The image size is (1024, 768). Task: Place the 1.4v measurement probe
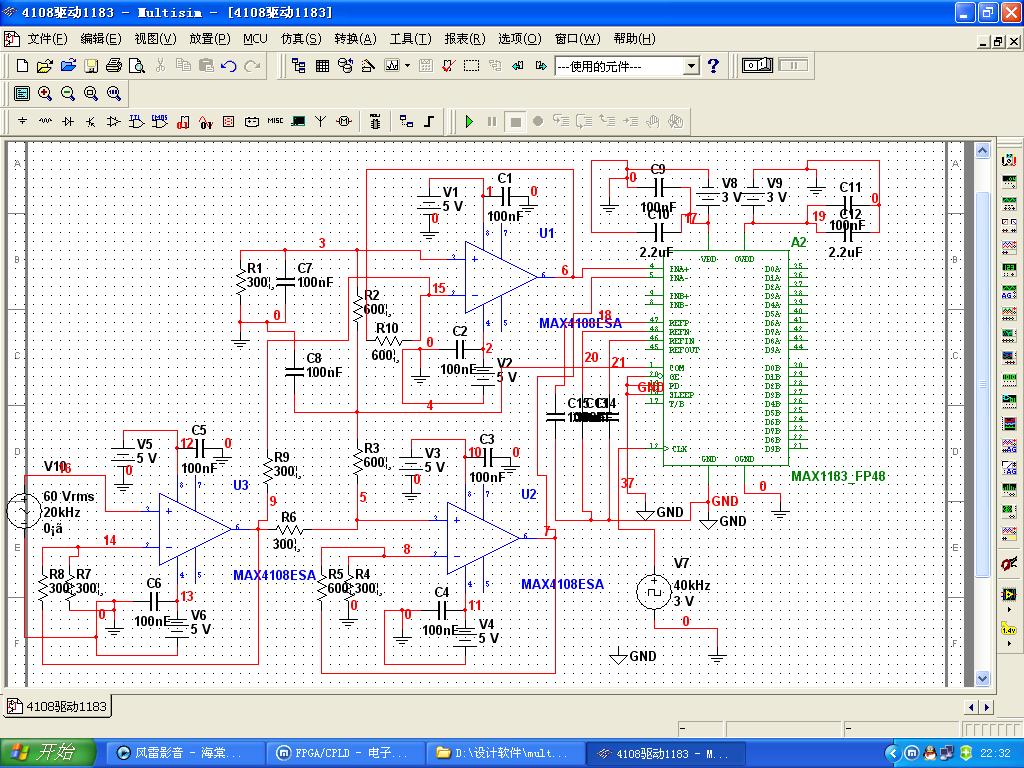1009,628
